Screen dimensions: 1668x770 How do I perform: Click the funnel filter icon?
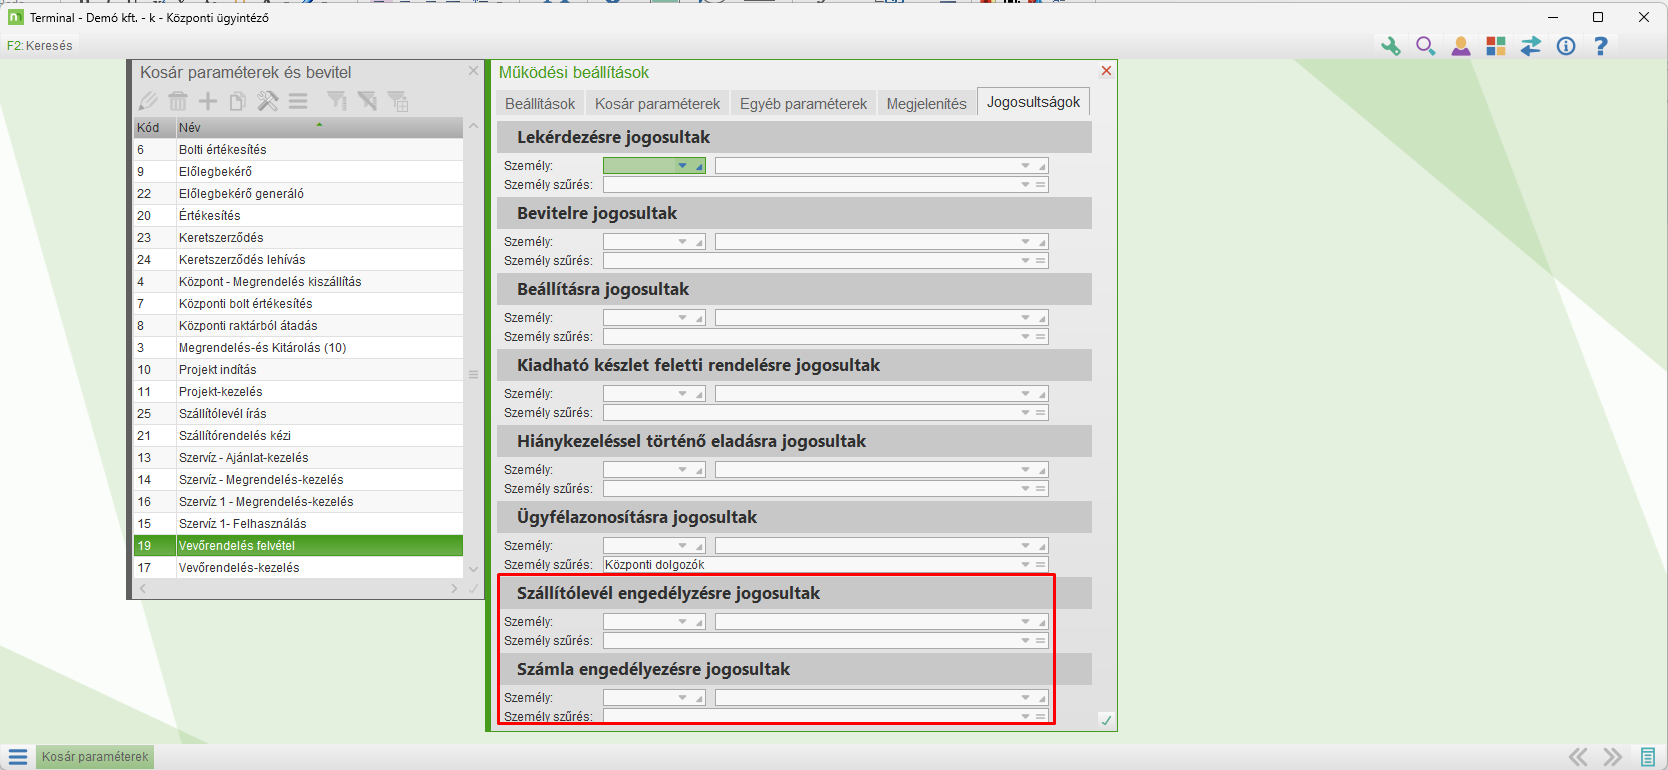(337, 101)
